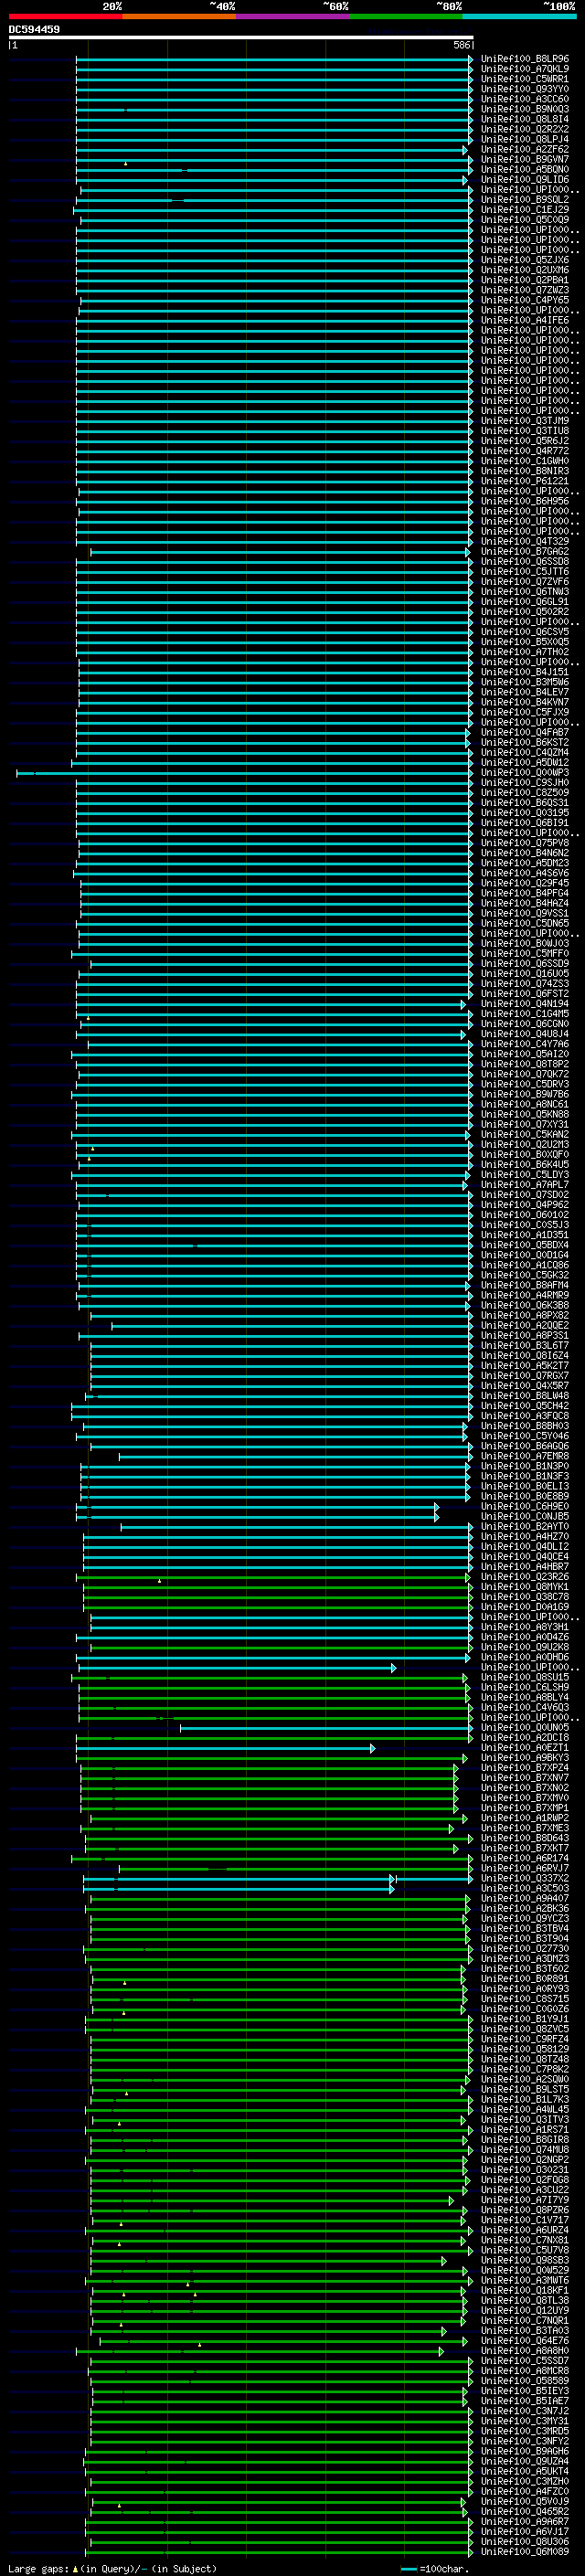Image resolution: width=585 pixels, height=2576 pixels.
Task: Select the UniRef100_A7I7Y9 label
Action: [x=525, y=2200]
